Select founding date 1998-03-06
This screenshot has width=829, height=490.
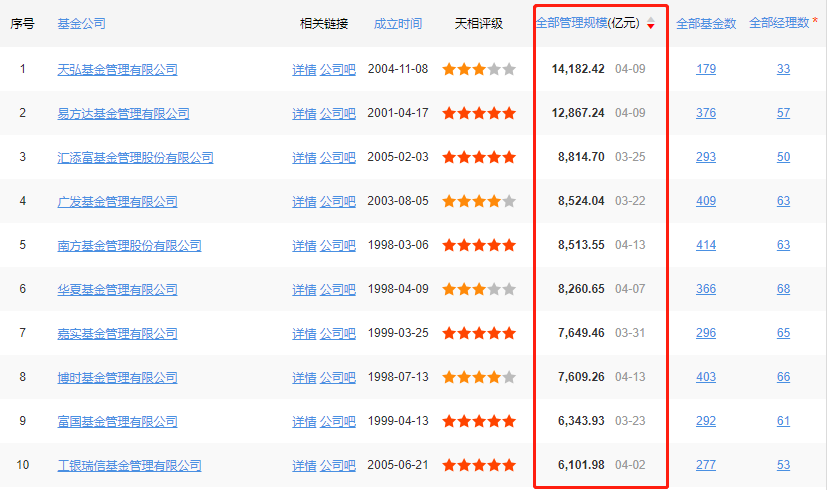(x=398, y=245)
